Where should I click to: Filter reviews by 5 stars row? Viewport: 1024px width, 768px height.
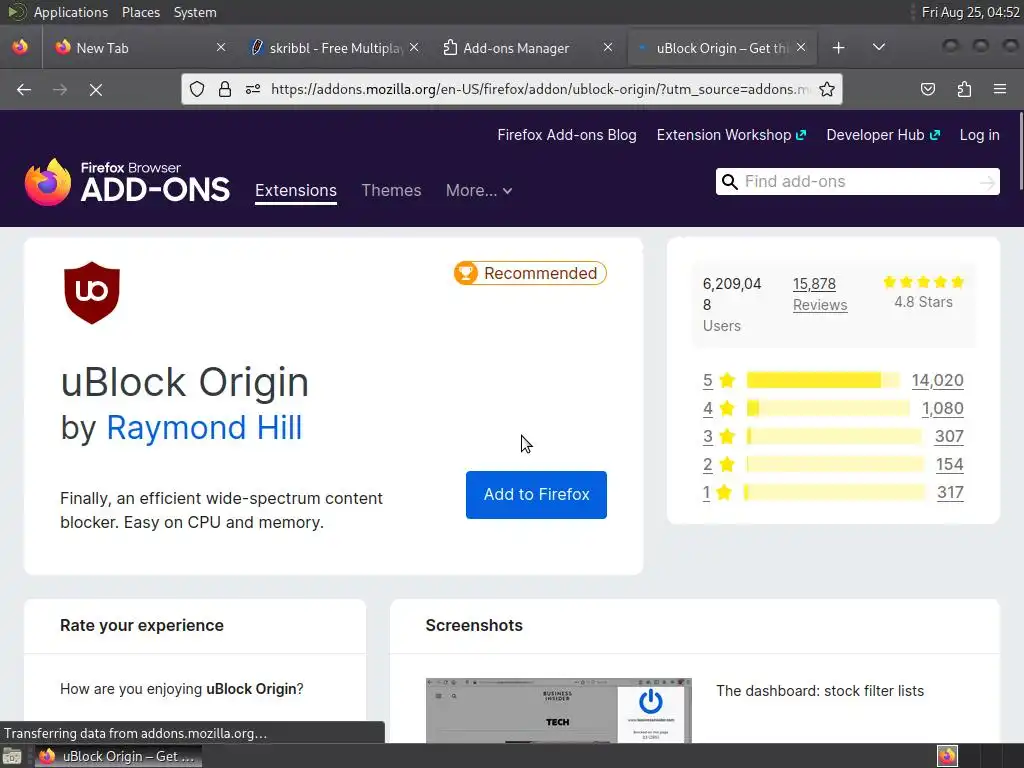833,380
